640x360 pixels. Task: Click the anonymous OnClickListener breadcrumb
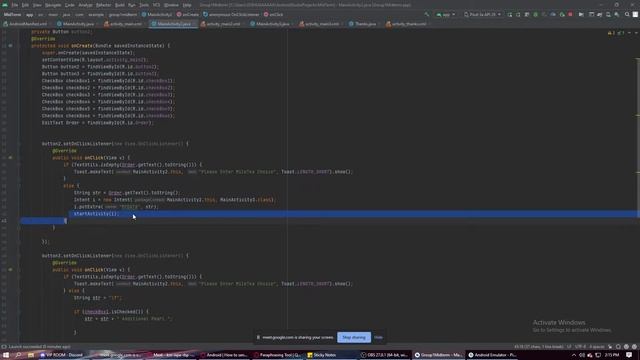click(231, 14)
